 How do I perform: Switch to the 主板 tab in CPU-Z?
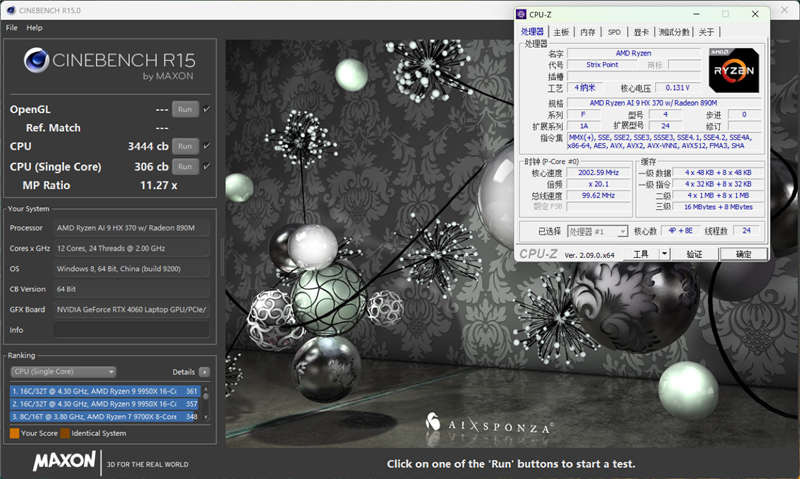[561, 32]
